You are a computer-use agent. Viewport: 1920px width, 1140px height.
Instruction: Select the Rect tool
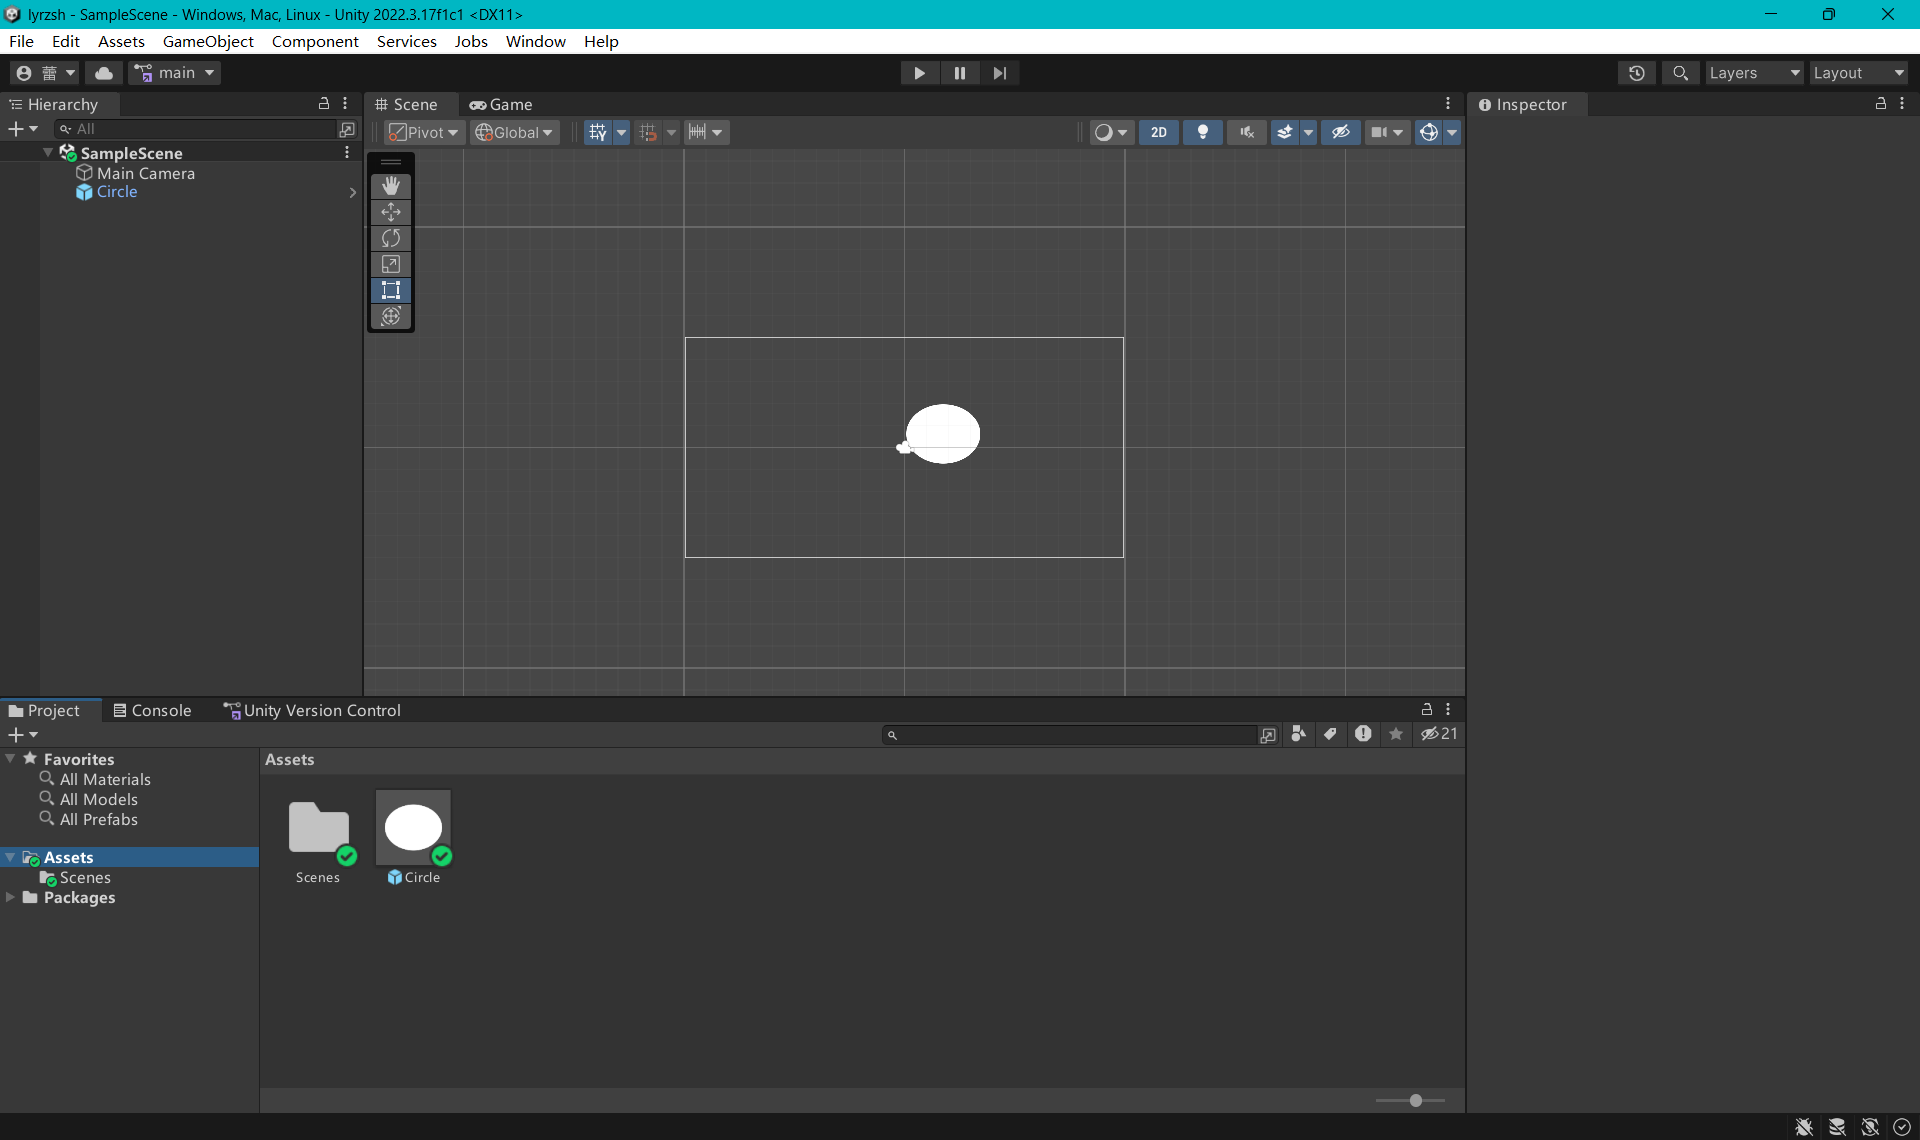point(391,290)
